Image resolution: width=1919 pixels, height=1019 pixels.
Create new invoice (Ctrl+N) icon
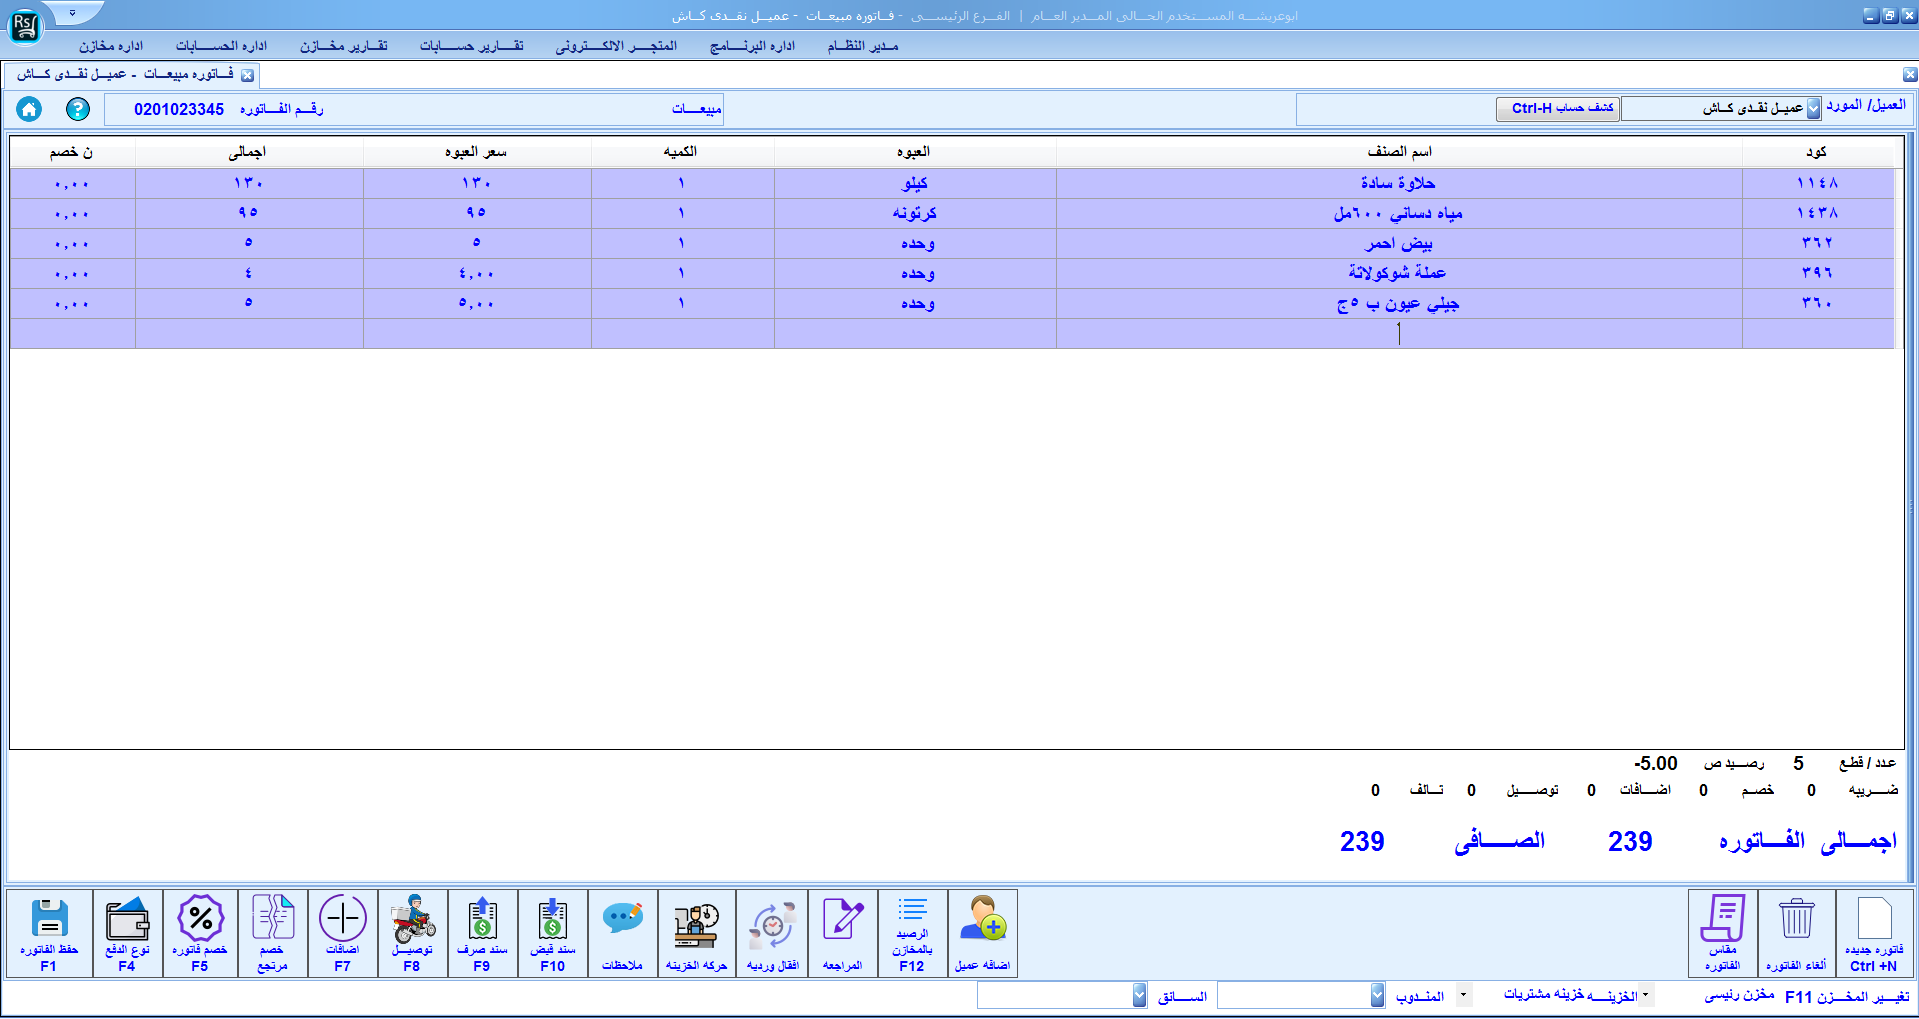[x=1874, y=934]
